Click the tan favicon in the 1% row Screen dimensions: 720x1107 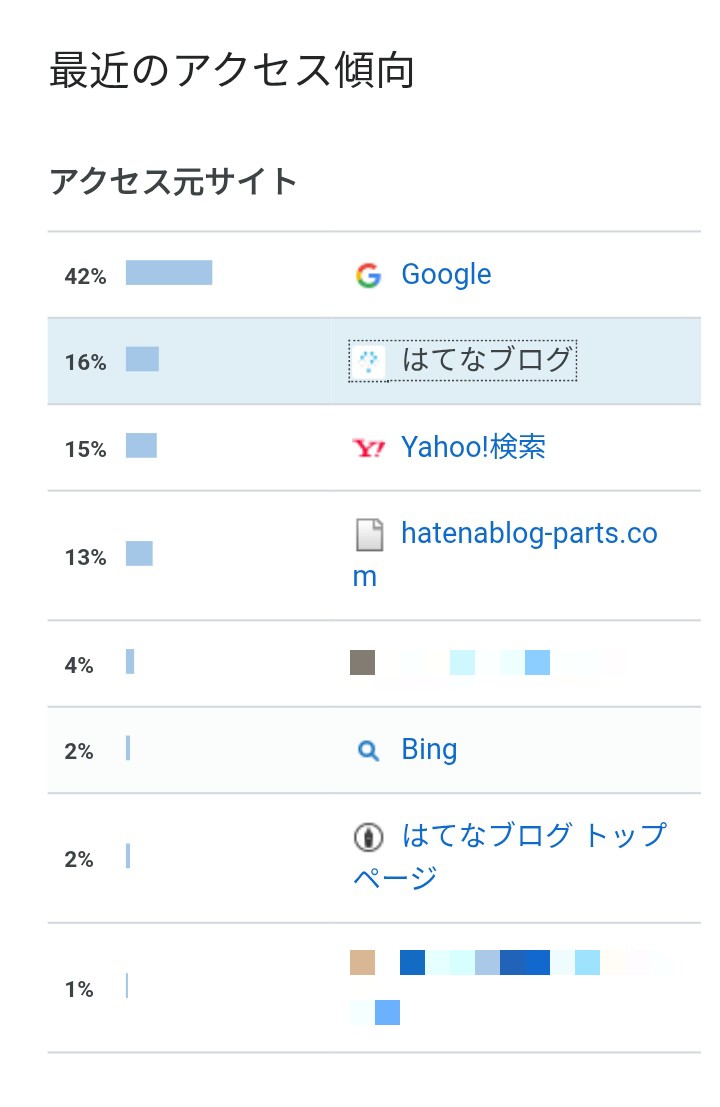coord(363,962)
